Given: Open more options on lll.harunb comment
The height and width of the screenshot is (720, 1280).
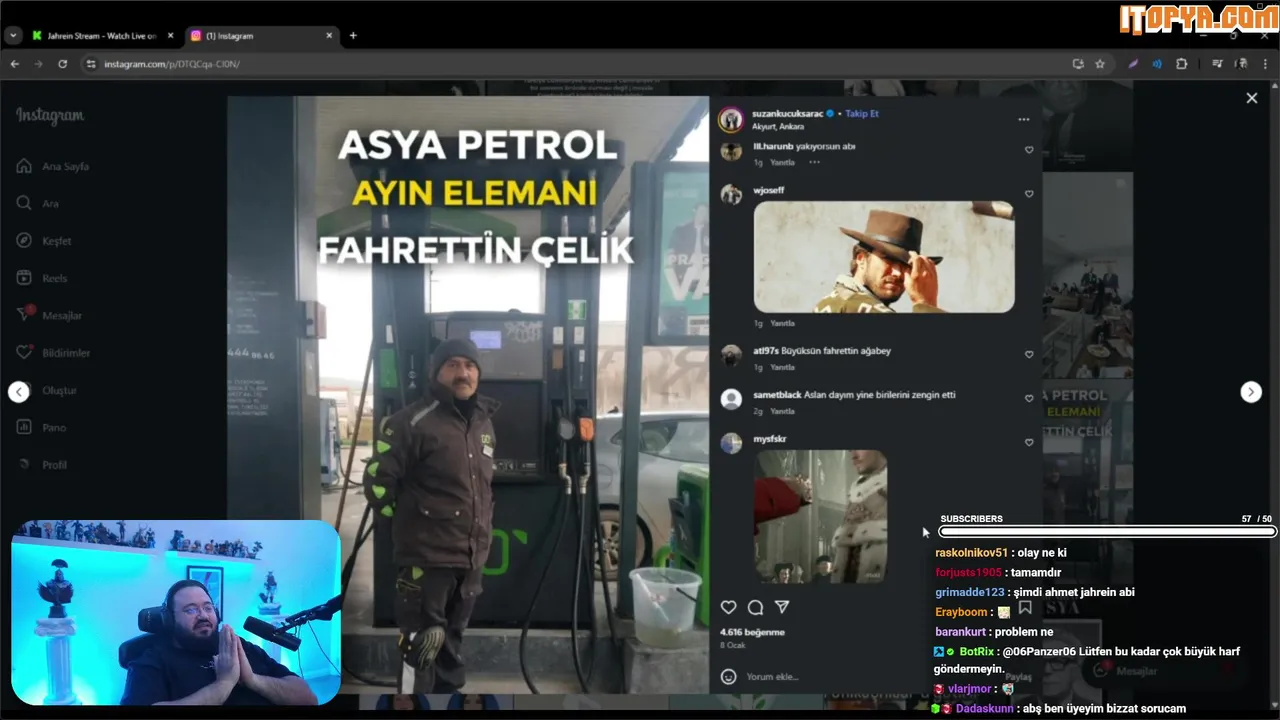Looking at the screenshot, I should tap(814, 162).
